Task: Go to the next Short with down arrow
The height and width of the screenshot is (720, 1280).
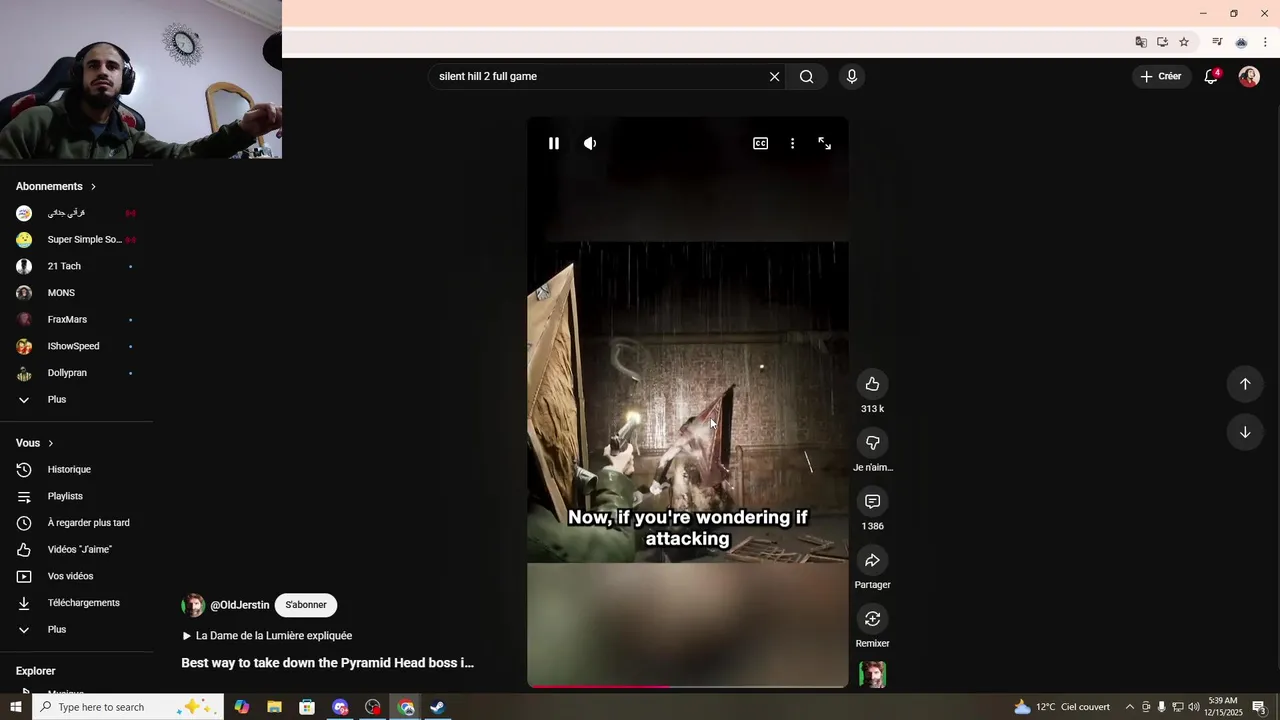Action: coord(1245,432)
